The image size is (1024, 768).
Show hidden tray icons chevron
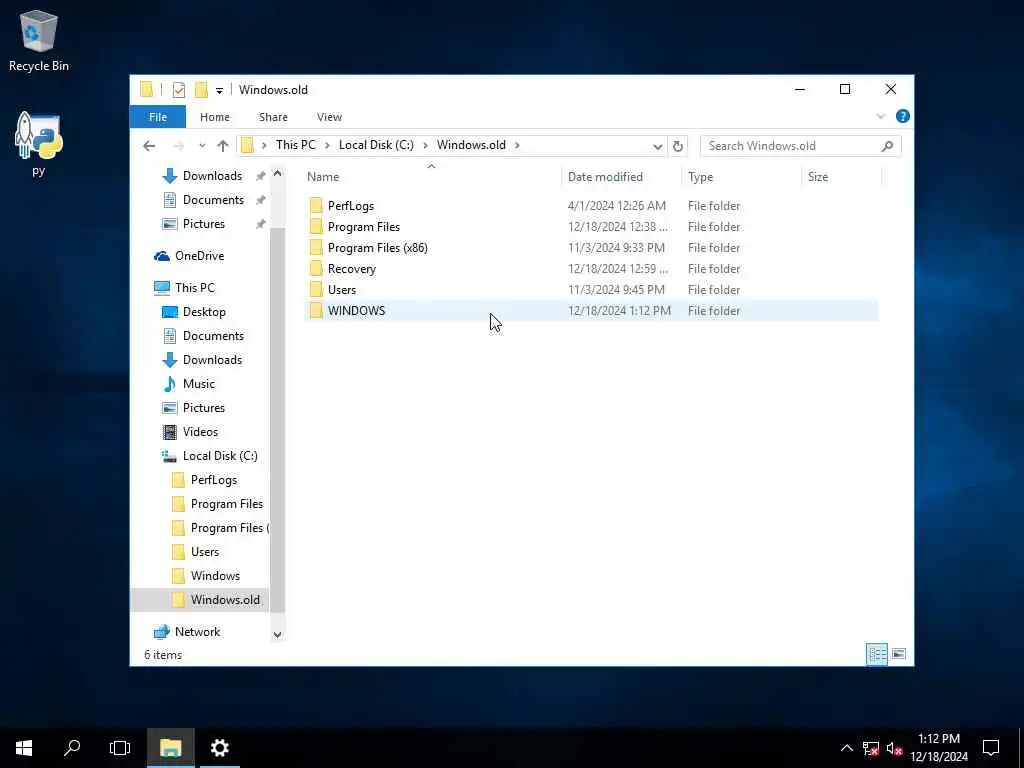846,748
